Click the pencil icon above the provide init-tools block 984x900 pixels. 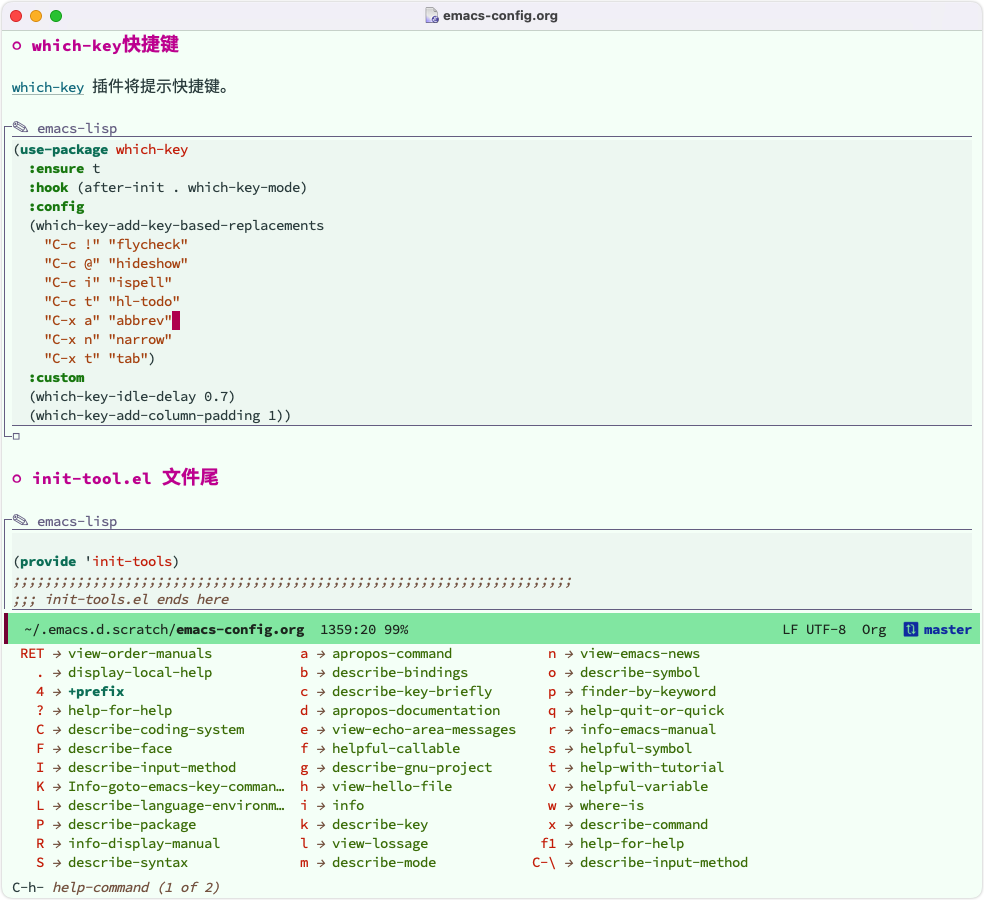click(x=21, y=520)
